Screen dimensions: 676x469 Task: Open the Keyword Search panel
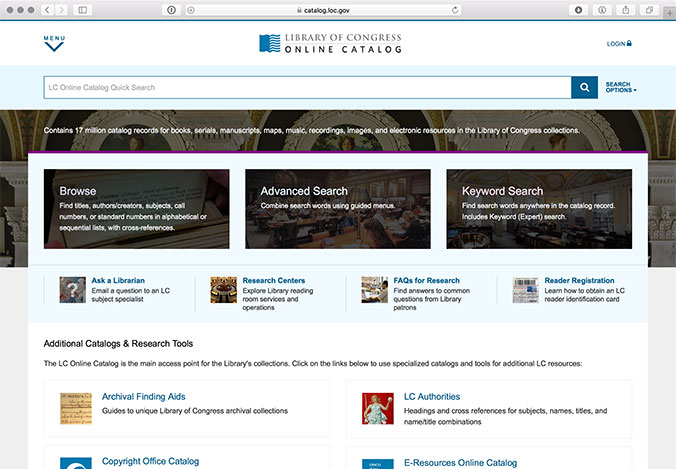538,208
